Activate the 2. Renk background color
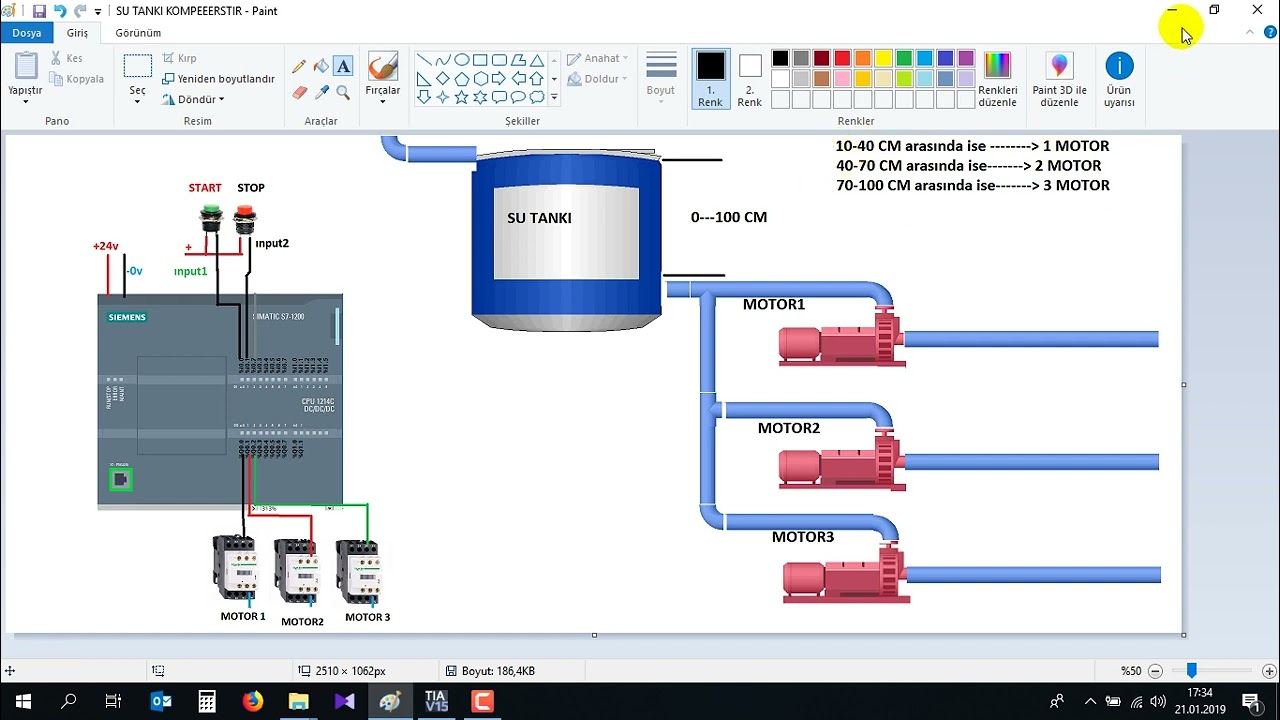Viewport: 1280px width, 720px height. (x=750, y=79)
